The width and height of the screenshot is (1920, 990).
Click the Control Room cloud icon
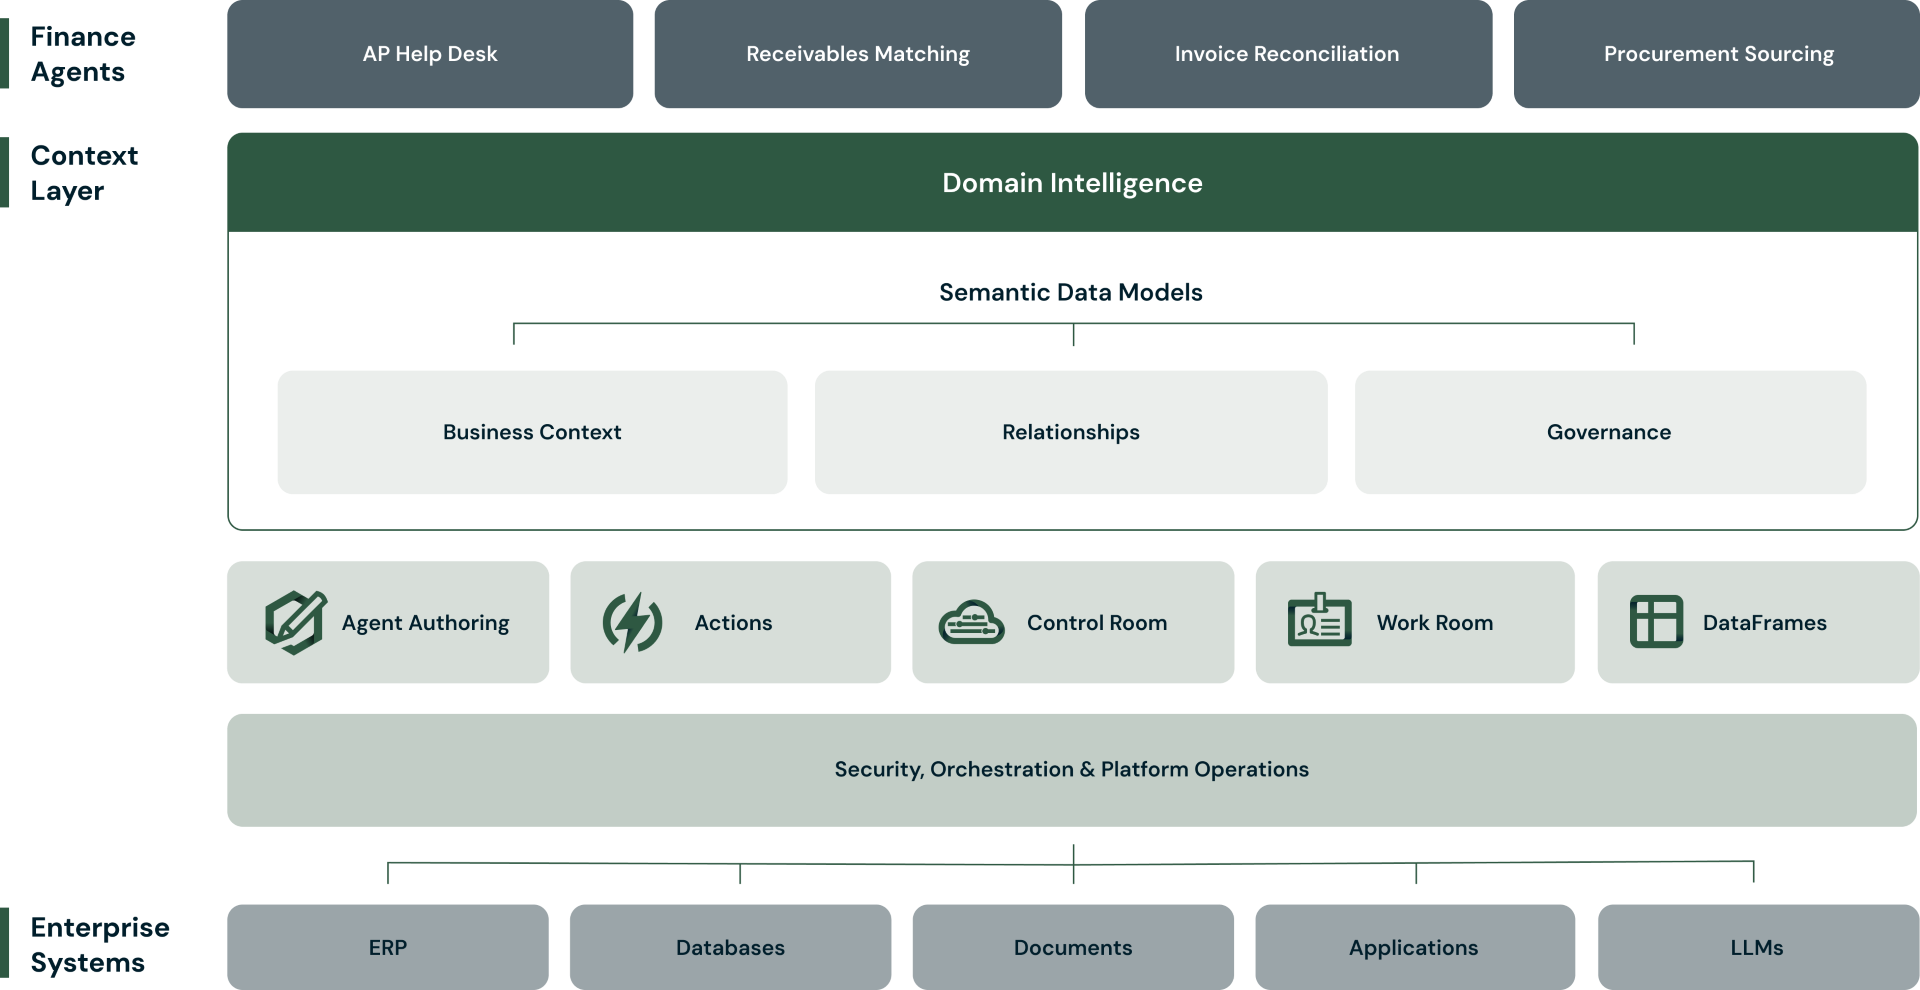(x=971, y=622)
